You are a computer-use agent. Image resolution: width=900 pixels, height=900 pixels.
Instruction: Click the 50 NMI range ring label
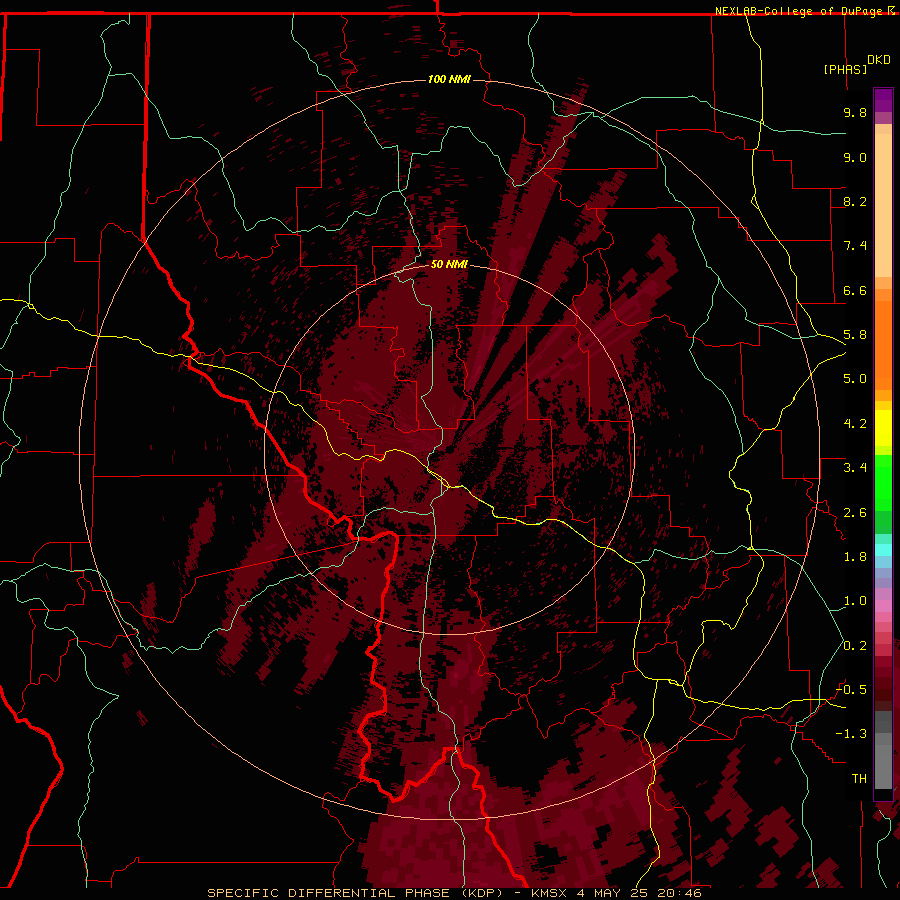[x=449, y=264]
